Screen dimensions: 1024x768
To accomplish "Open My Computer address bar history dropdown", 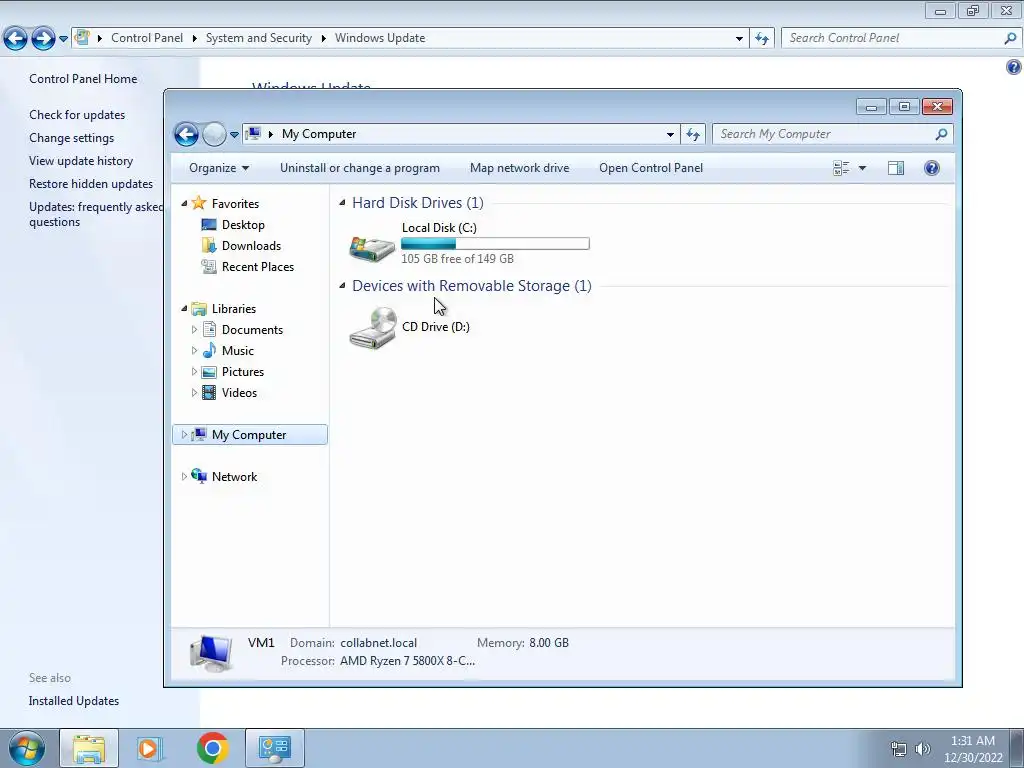I will pyautogui.click(x=670, y=135).
